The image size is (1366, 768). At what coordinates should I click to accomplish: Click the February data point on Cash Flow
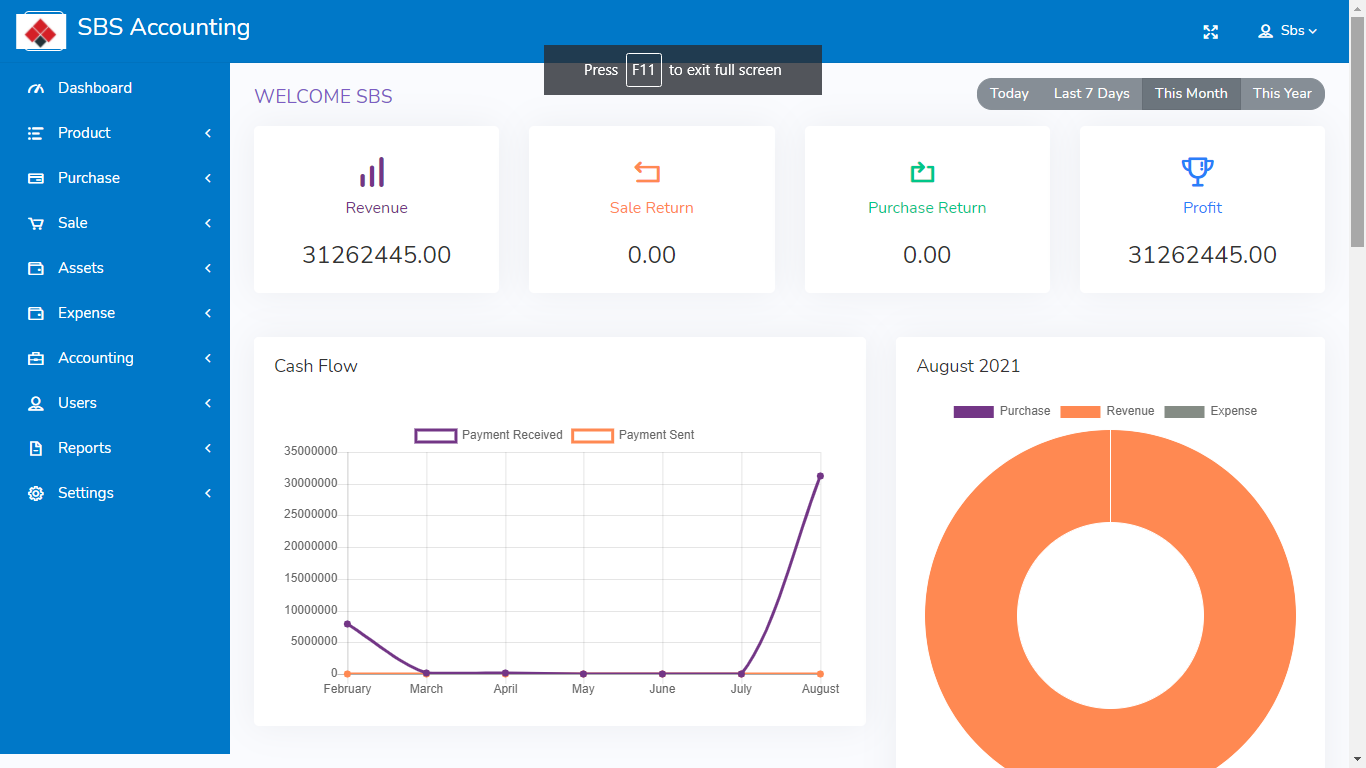pyautogui.click(x=347, y=624)
